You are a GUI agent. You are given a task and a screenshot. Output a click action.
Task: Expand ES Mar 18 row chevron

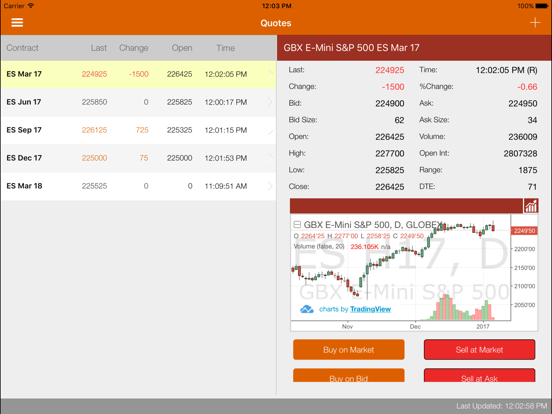click(x=270, y=186)
